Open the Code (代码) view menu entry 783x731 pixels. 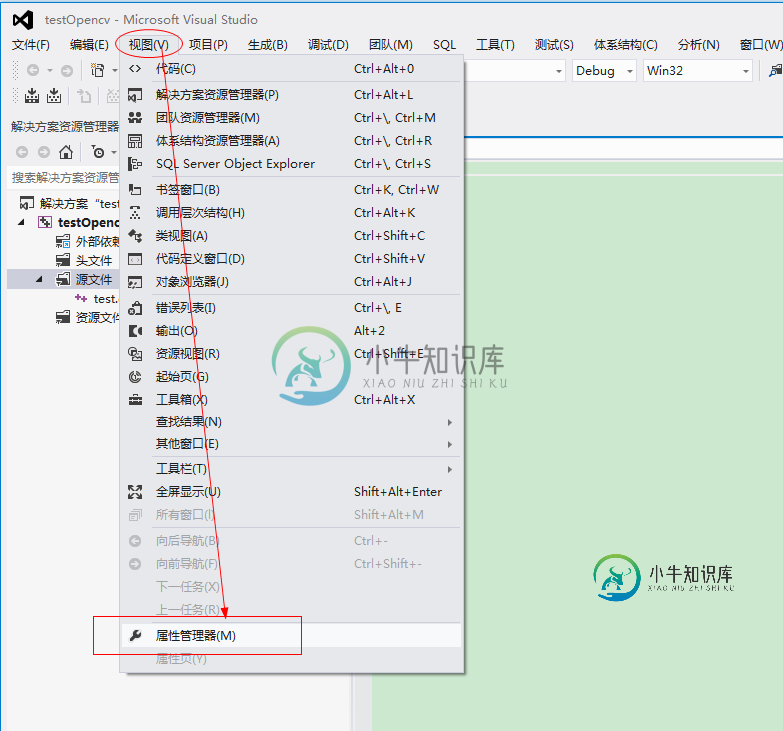(290, 69)
